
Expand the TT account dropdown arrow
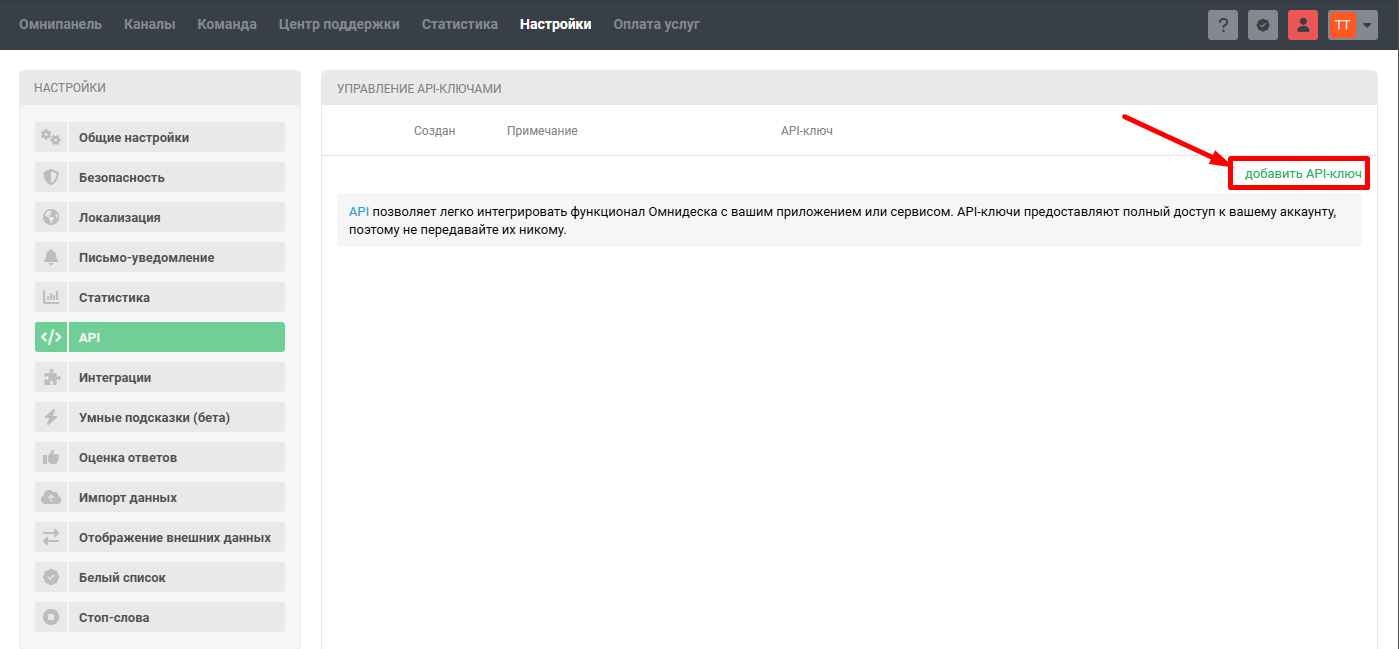1367,26
